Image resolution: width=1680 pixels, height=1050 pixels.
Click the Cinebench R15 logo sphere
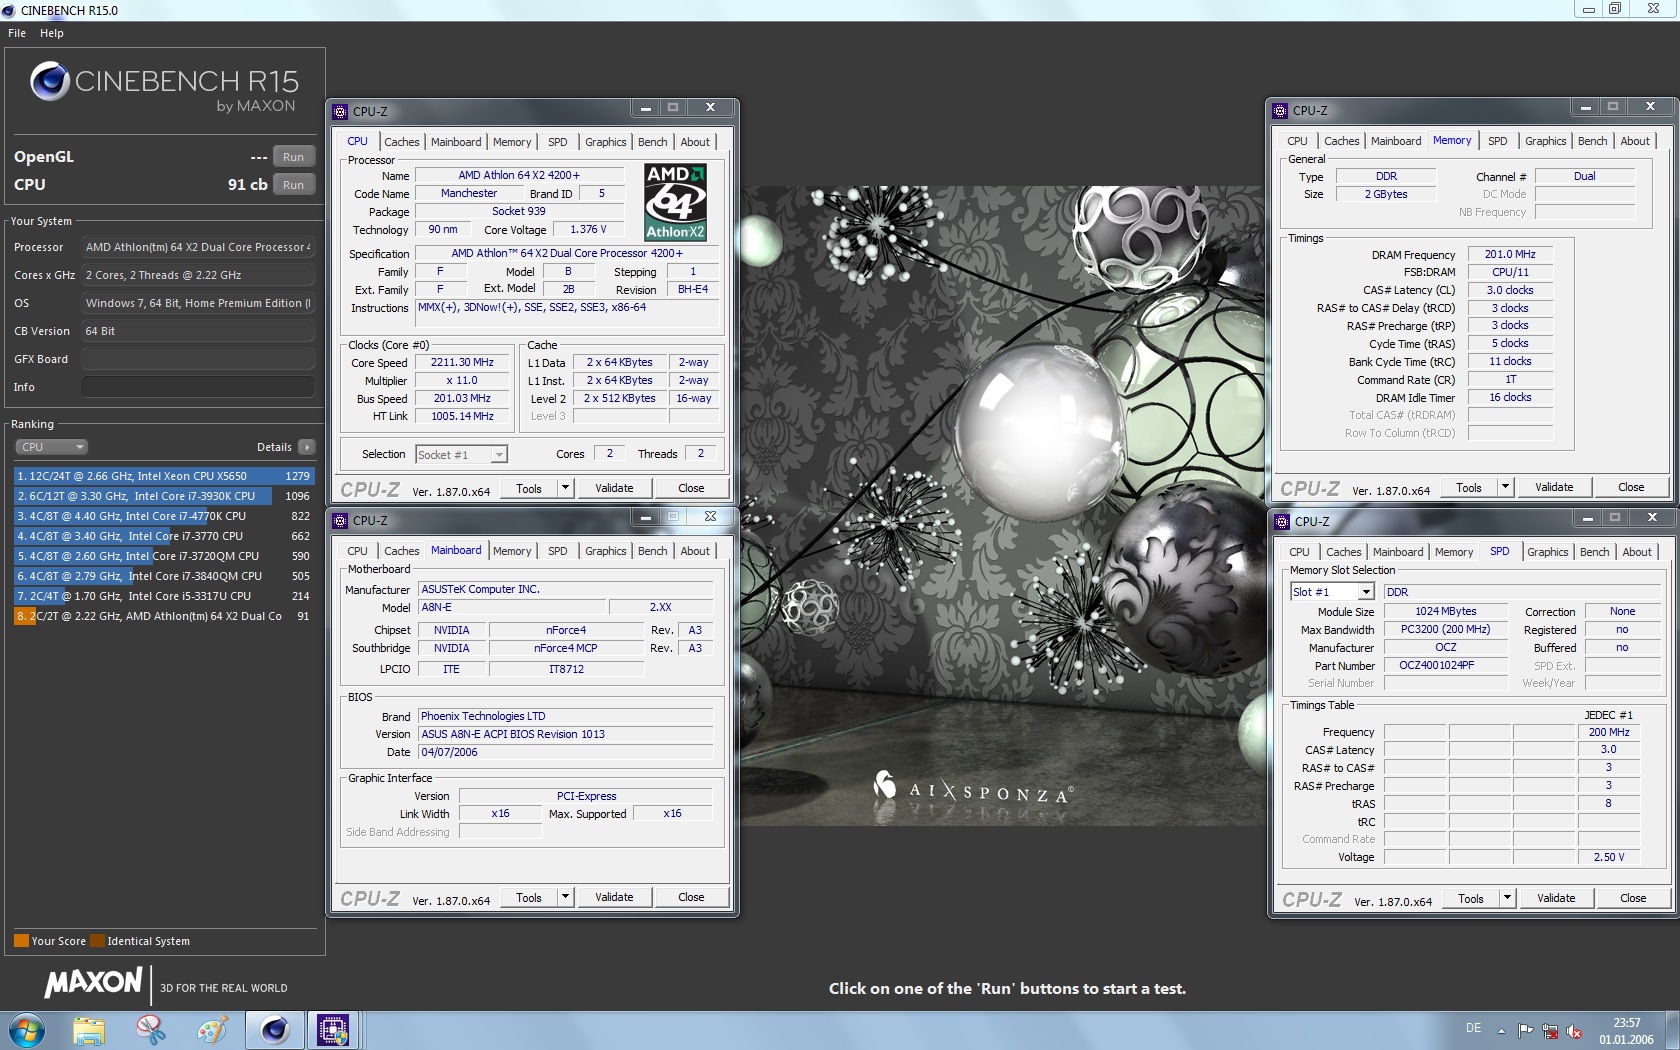pos(50,82)
